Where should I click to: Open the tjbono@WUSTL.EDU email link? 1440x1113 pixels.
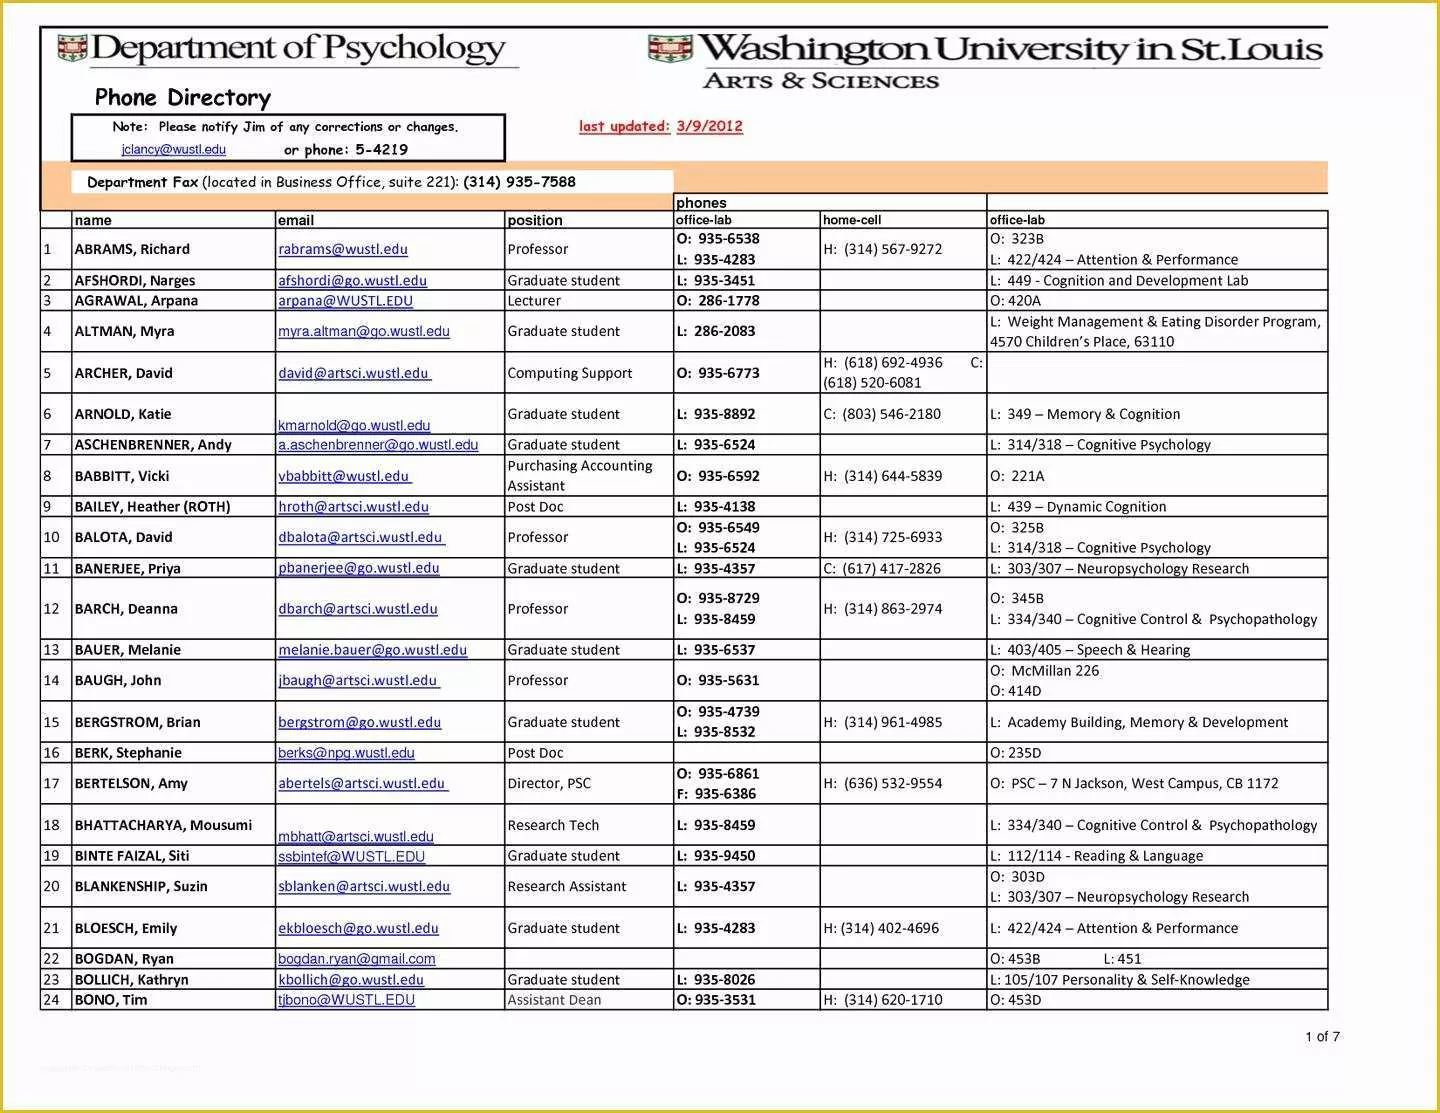[346, 1000]
